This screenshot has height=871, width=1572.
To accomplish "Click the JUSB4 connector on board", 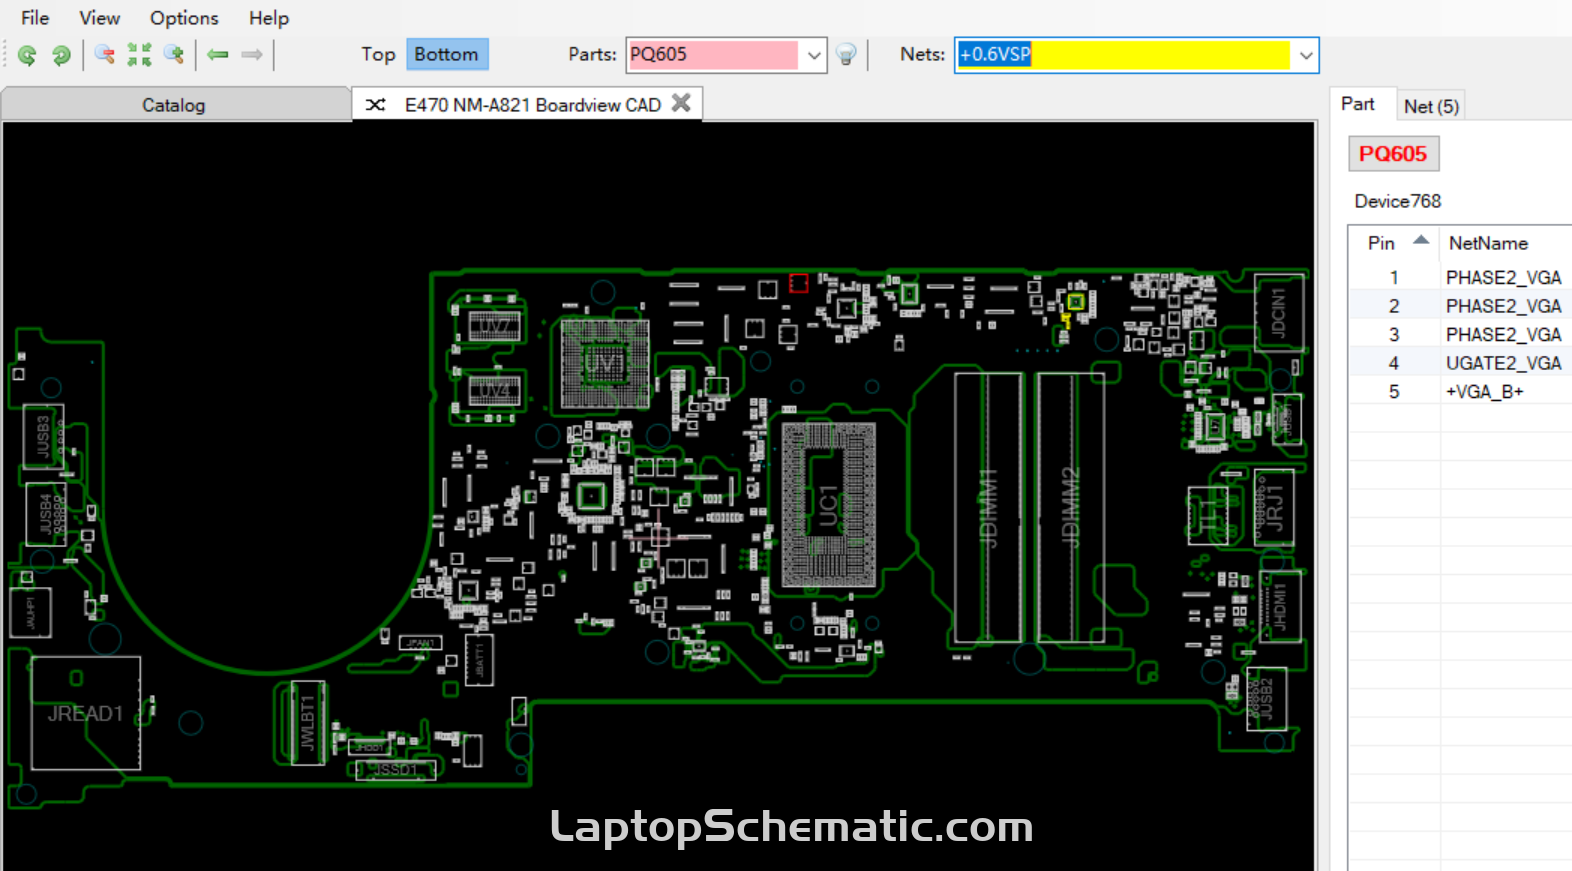I will click(x=46, y=514).
